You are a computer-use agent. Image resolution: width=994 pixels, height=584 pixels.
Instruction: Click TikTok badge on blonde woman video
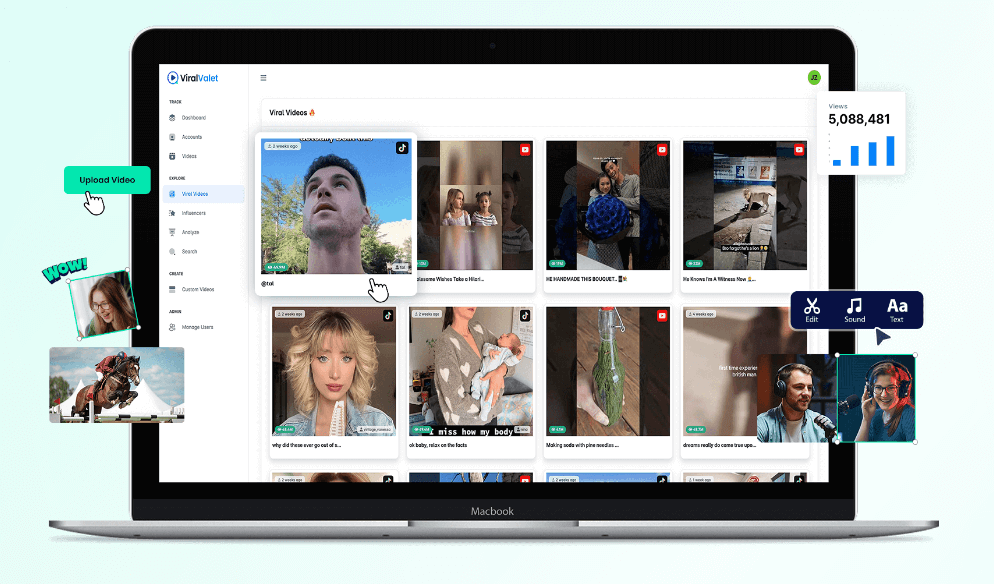click(388, 315)
